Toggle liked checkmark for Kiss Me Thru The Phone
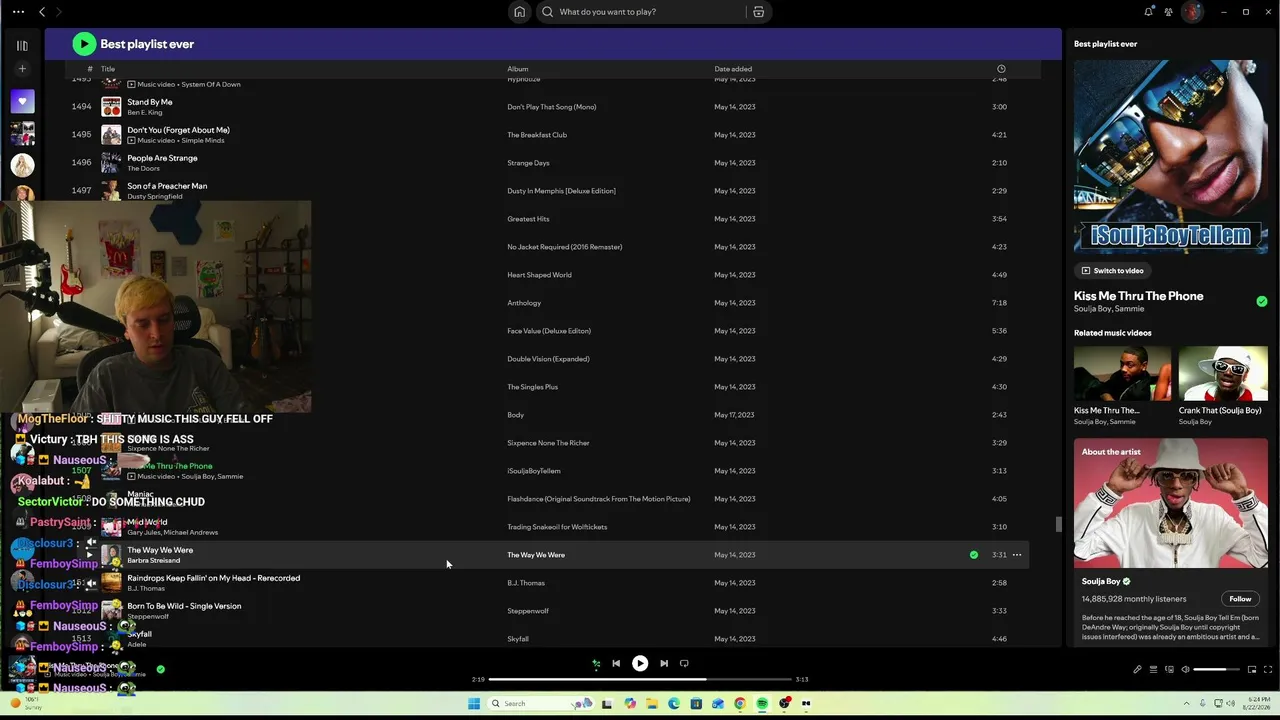 [1262, 301]
